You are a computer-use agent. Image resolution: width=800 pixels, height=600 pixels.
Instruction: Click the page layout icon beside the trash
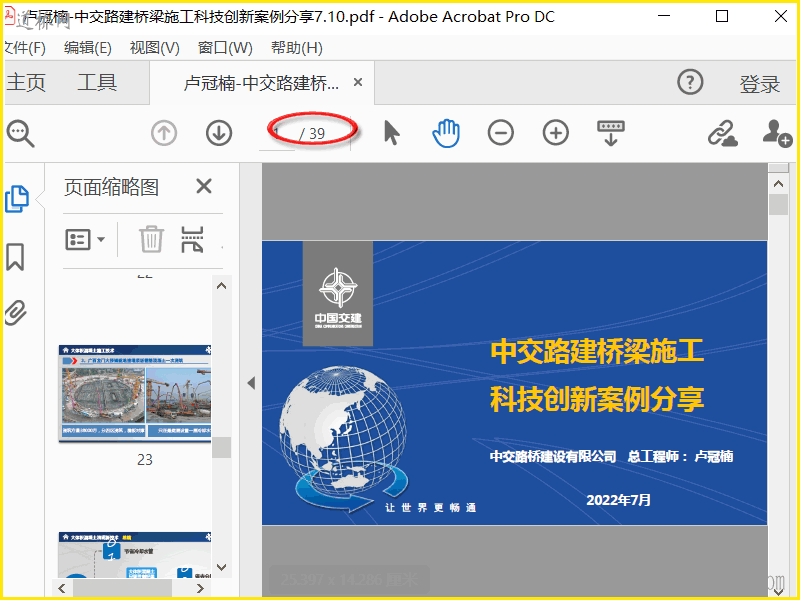pyautogui.click(x=192, y=239)
